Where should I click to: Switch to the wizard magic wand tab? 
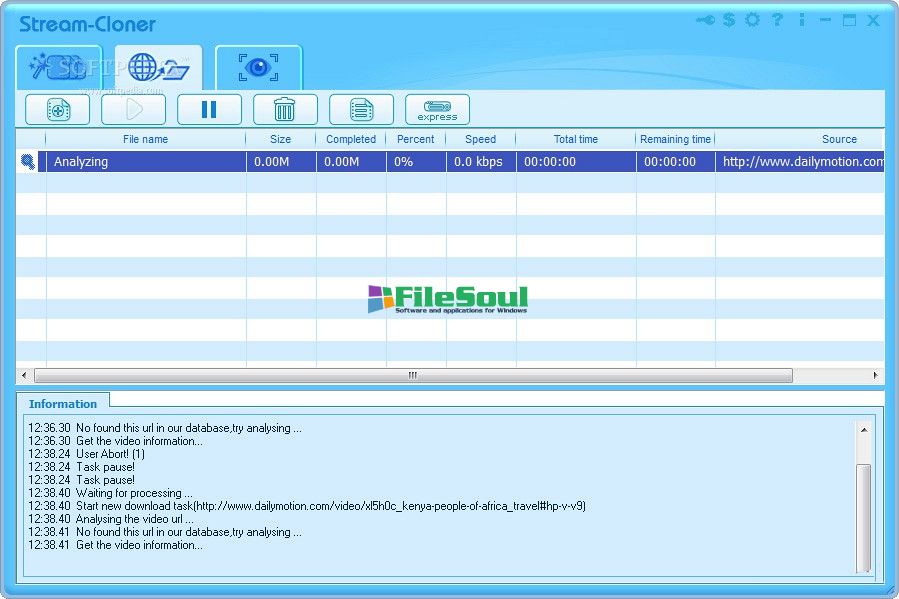point(59,68)
